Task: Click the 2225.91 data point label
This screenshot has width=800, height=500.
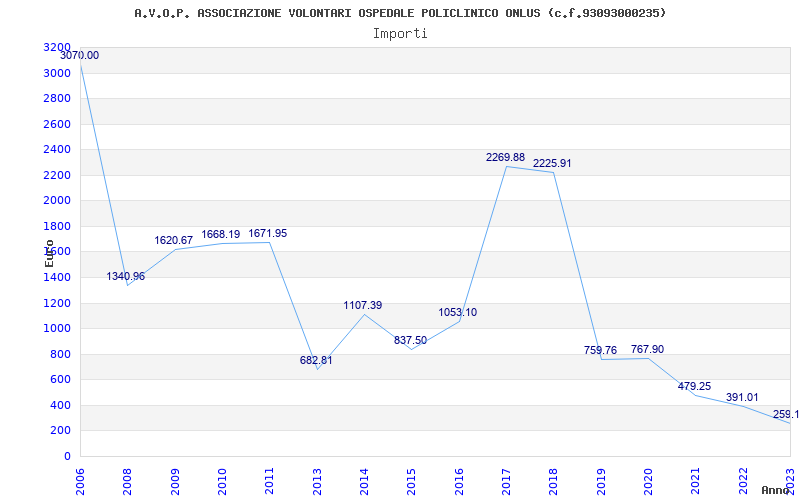Action: coord(552,164)
